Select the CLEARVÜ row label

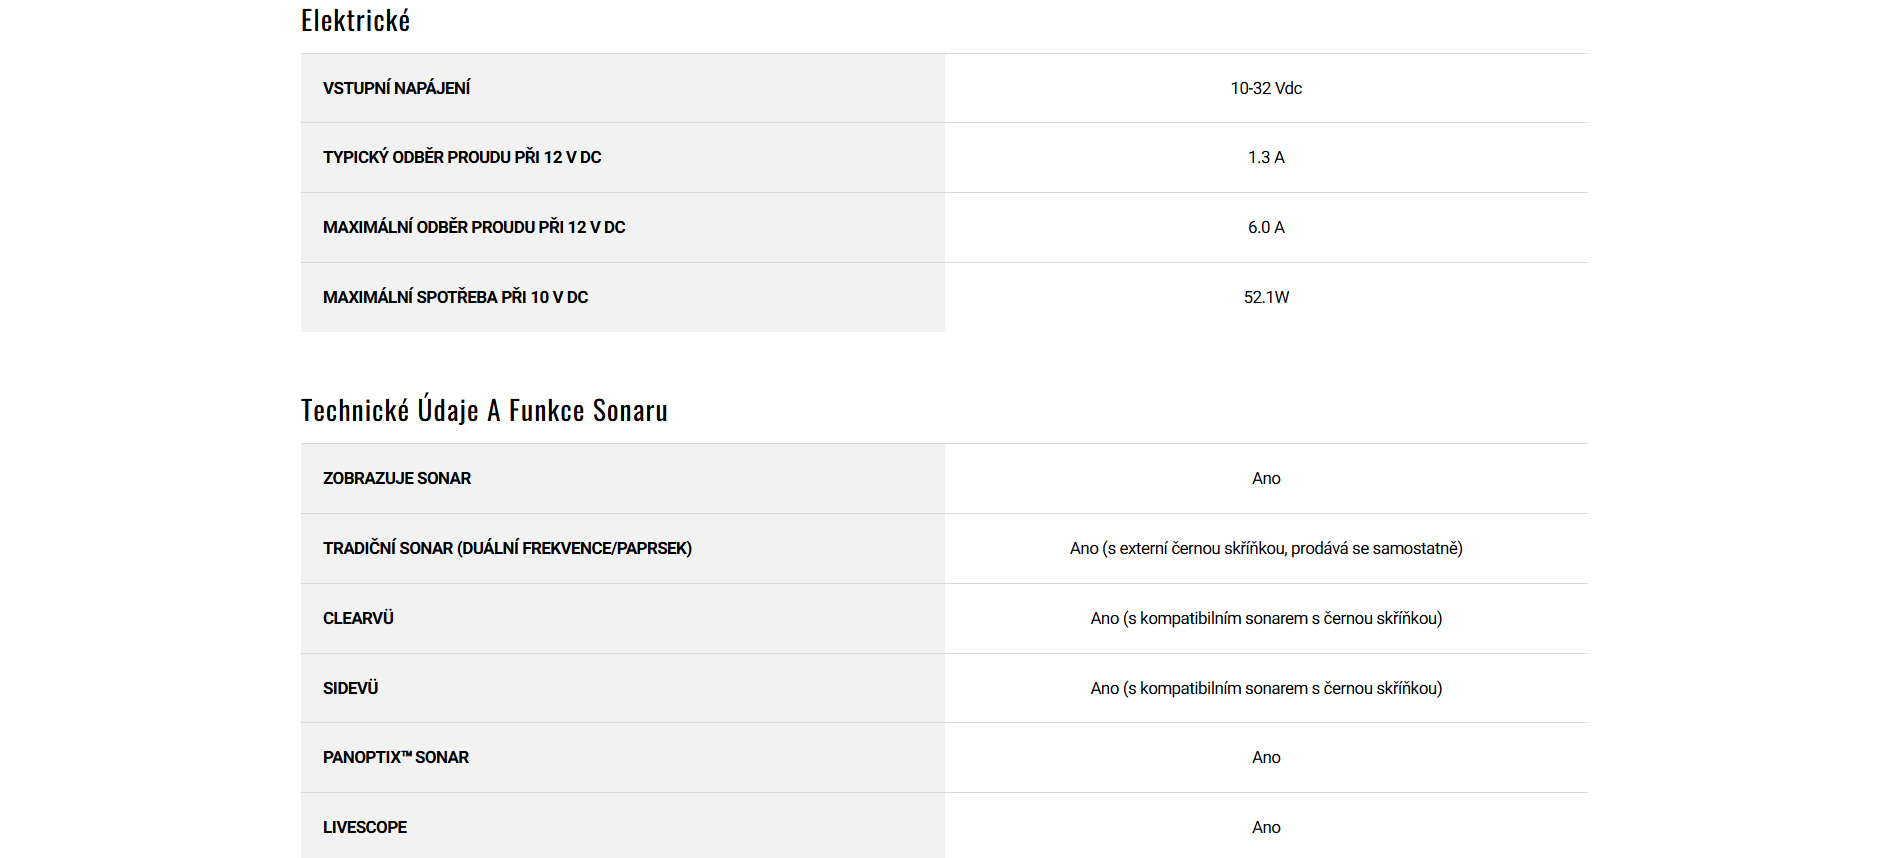pyautogui.click(x=358, y=618)
